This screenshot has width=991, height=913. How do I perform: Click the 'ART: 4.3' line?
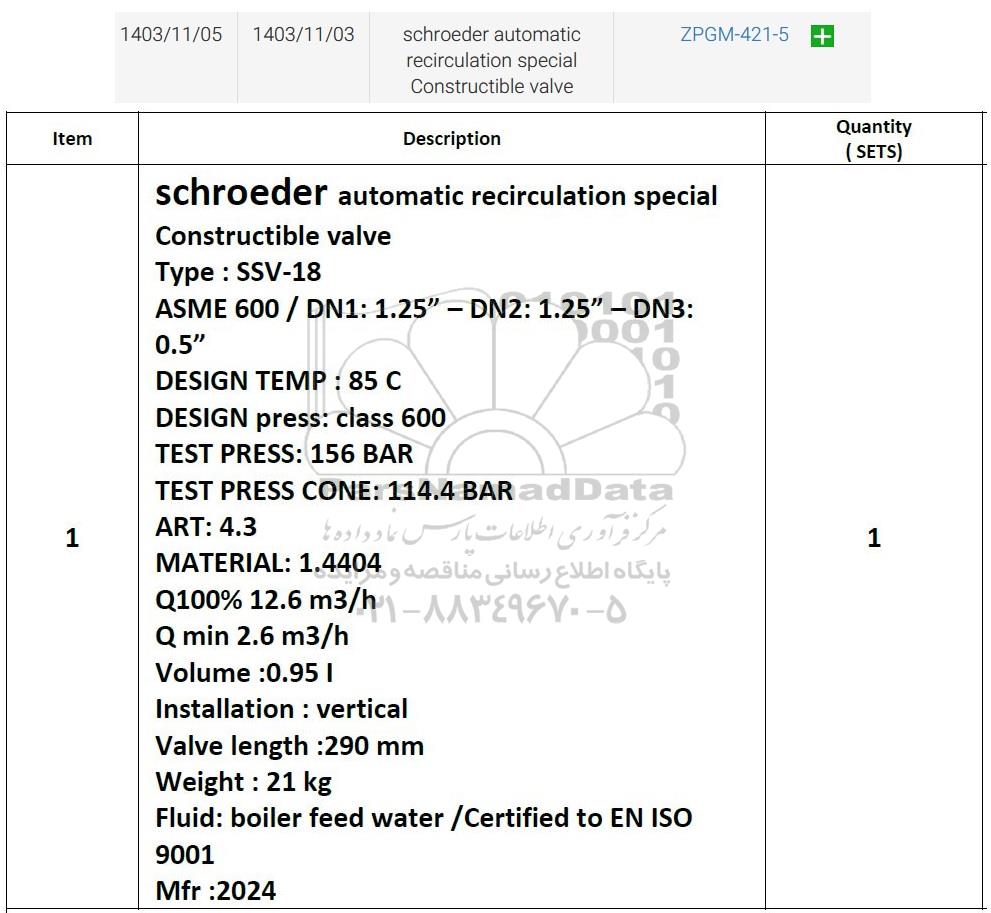(x=206, y=527)
